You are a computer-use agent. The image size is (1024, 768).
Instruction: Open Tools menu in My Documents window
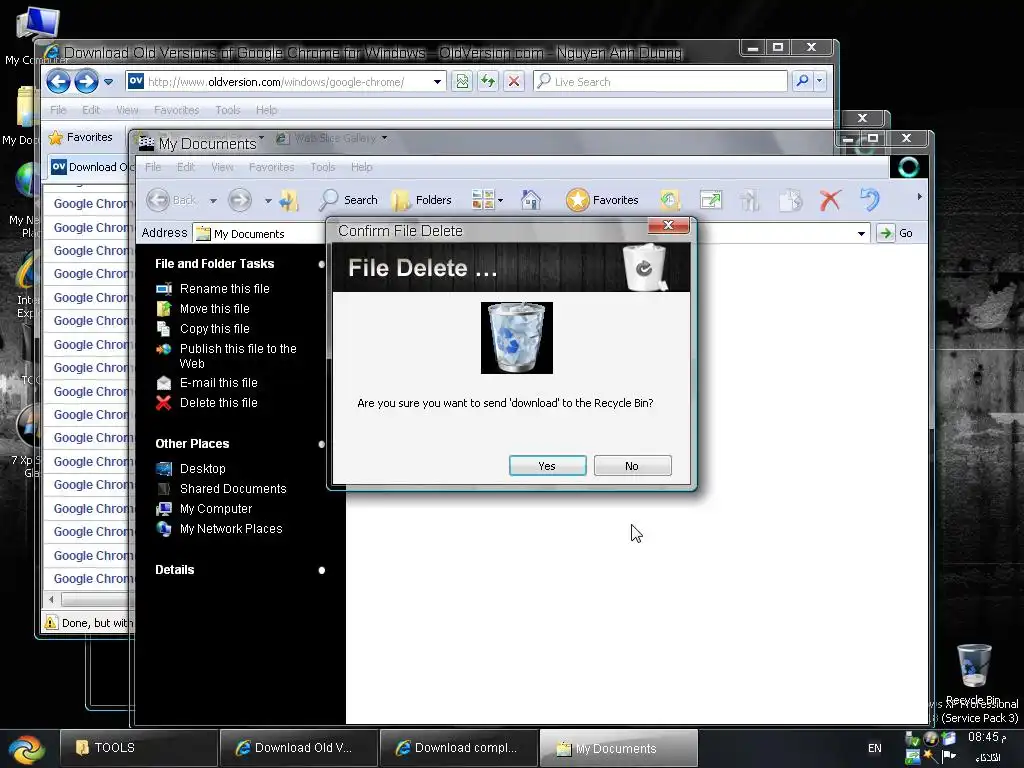click(x=323, y=167)
